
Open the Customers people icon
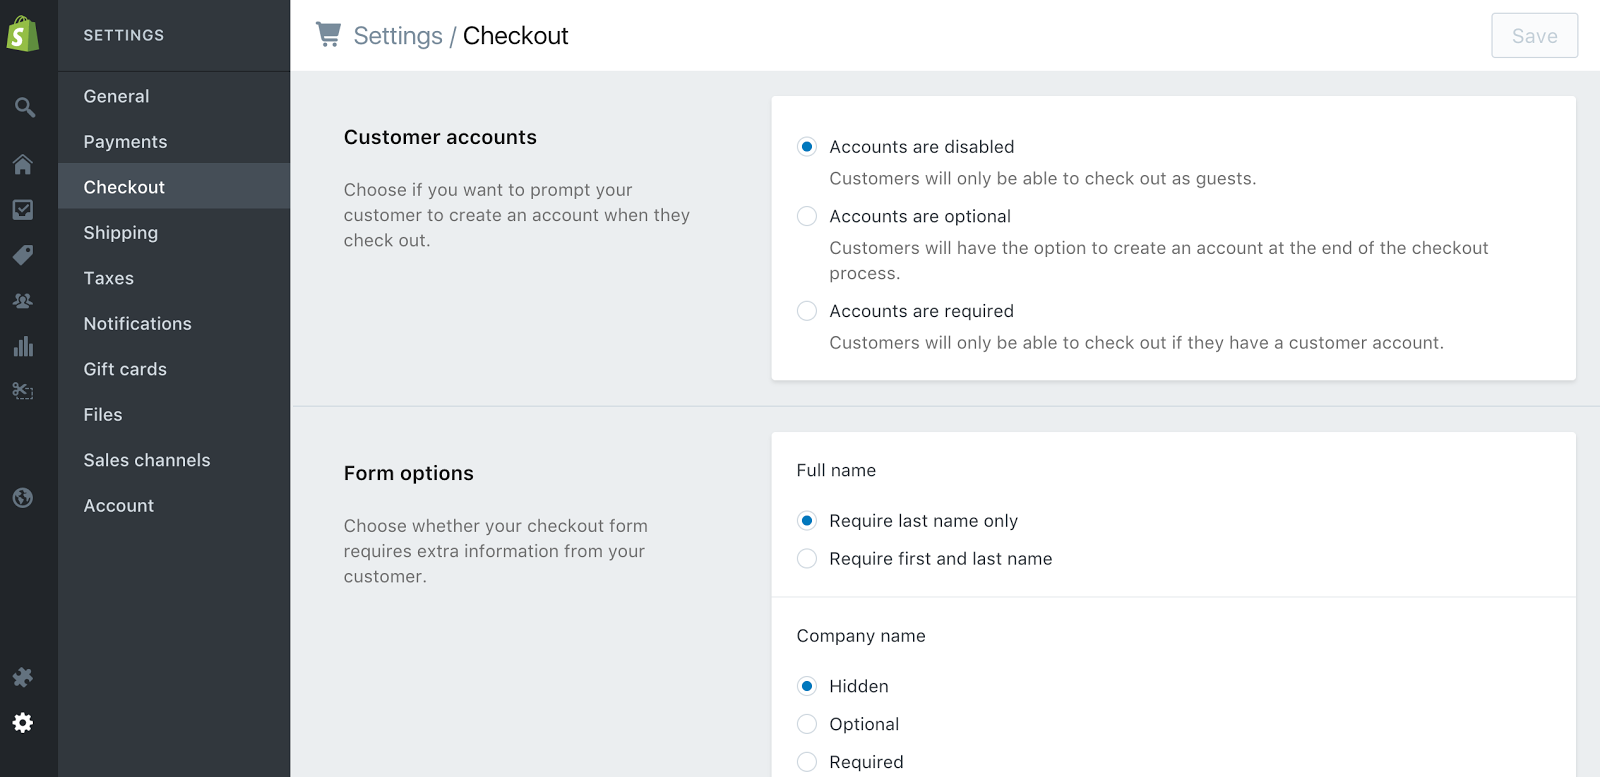(x=23, y=301)
